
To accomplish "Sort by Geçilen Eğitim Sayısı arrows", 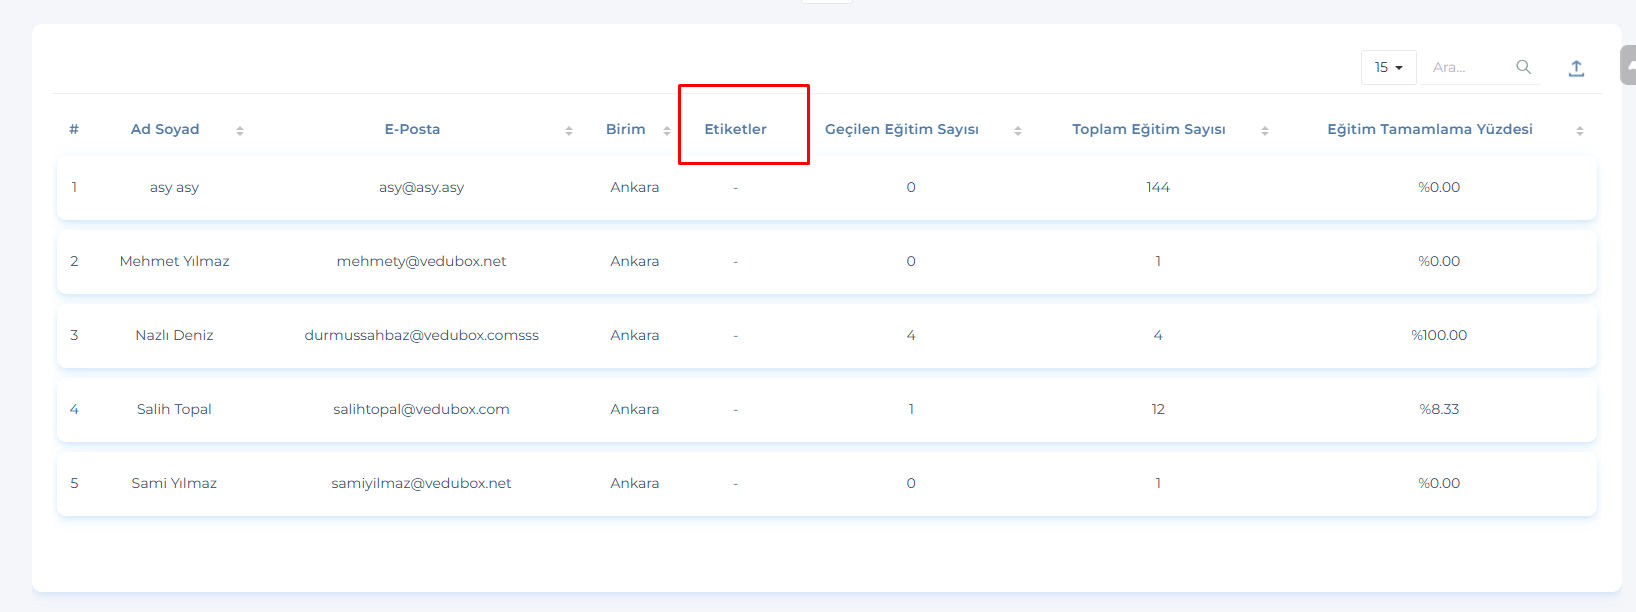I will click(1018, 130).
